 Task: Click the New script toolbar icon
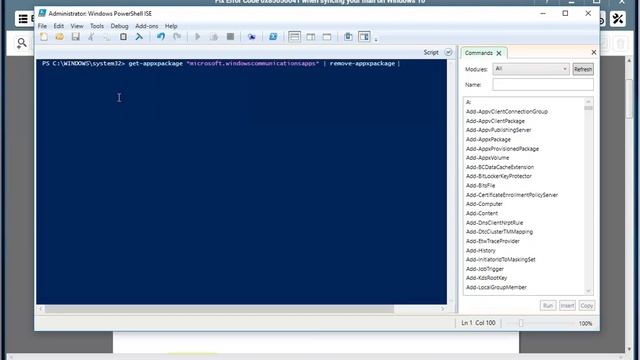[44, 37]
